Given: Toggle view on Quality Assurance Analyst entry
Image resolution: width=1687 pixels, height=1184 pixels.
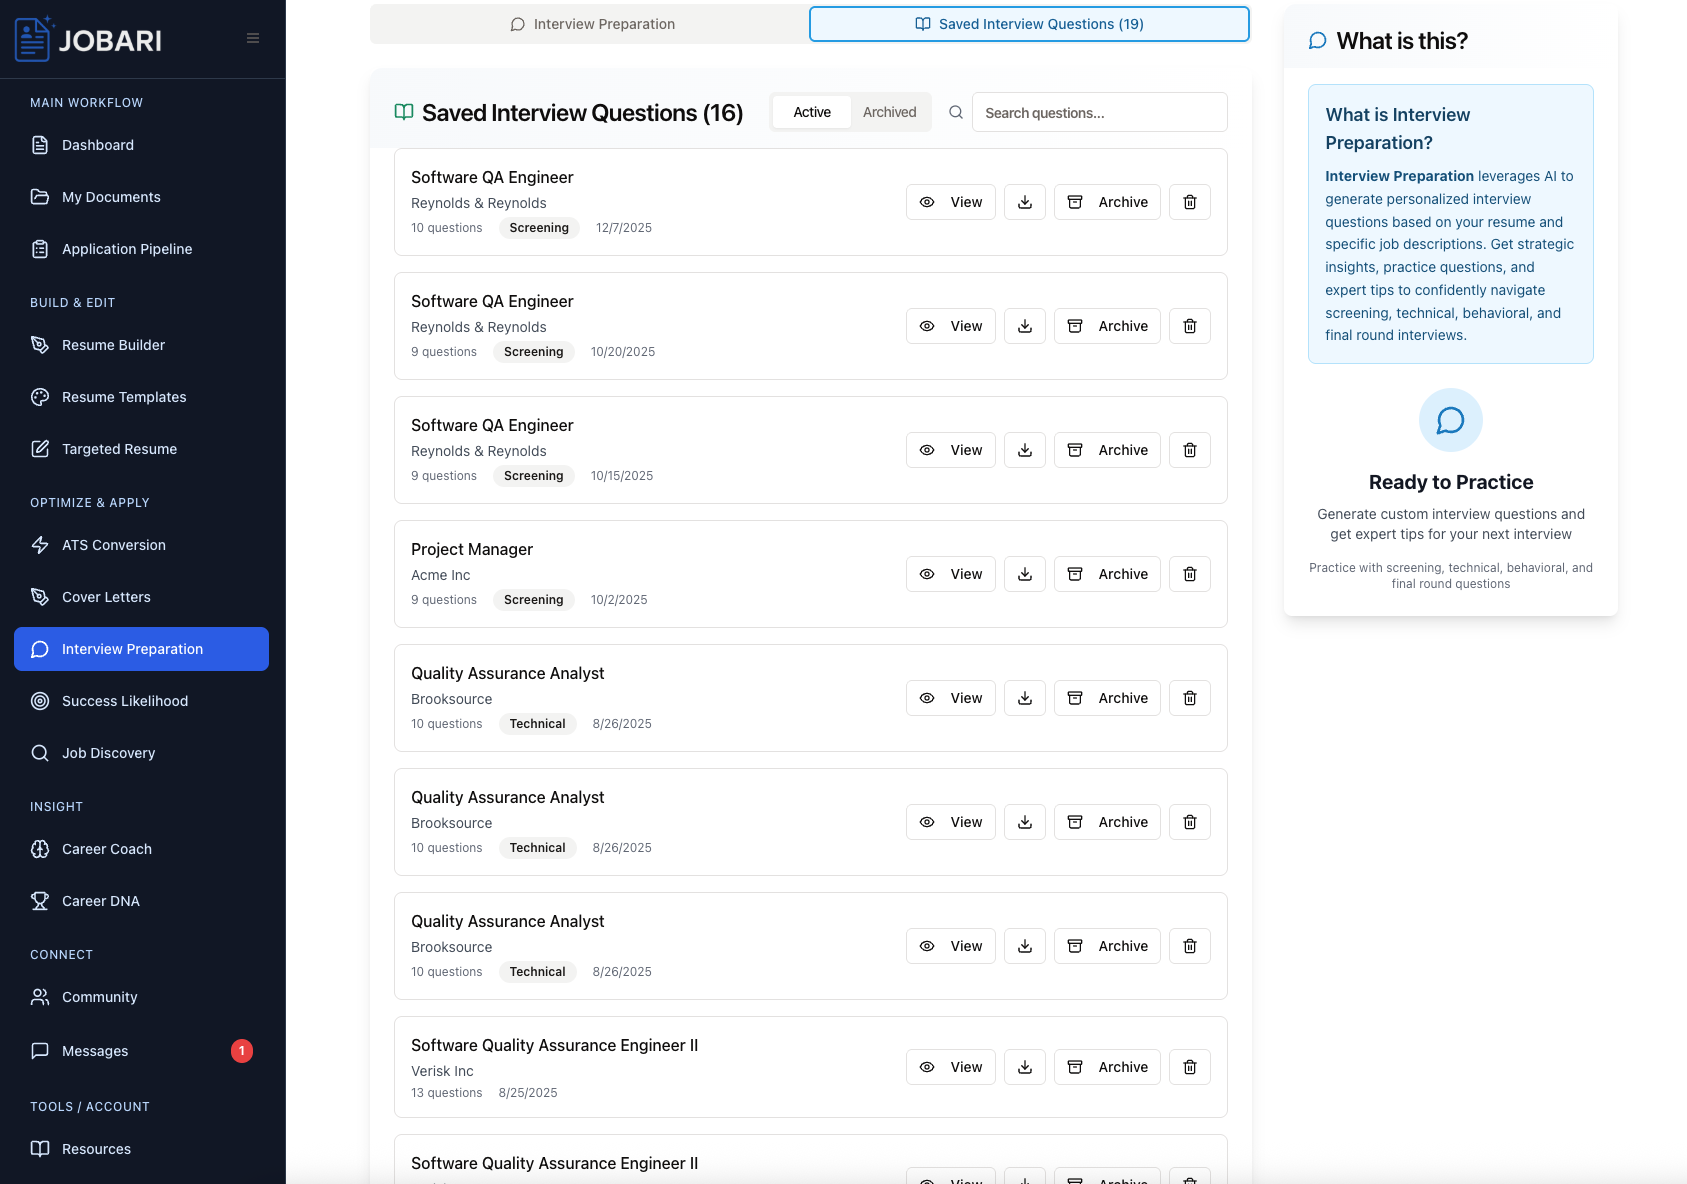Looking at the screenshot, I should [950, 698].
